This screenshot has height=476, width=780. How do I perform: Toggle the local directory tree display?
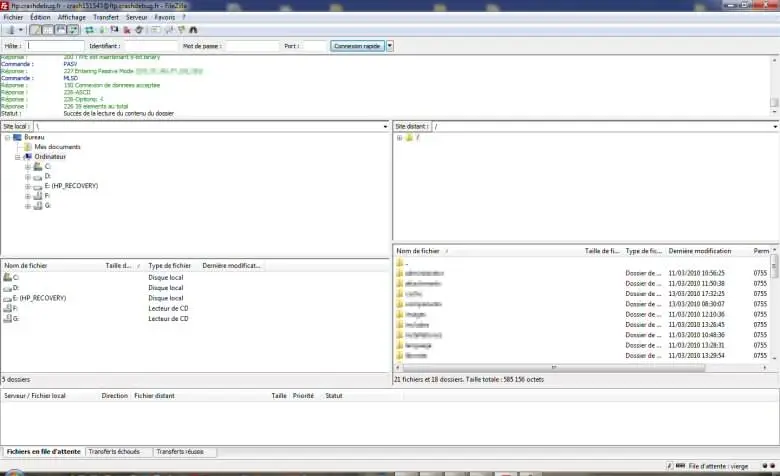click(47, 30)
